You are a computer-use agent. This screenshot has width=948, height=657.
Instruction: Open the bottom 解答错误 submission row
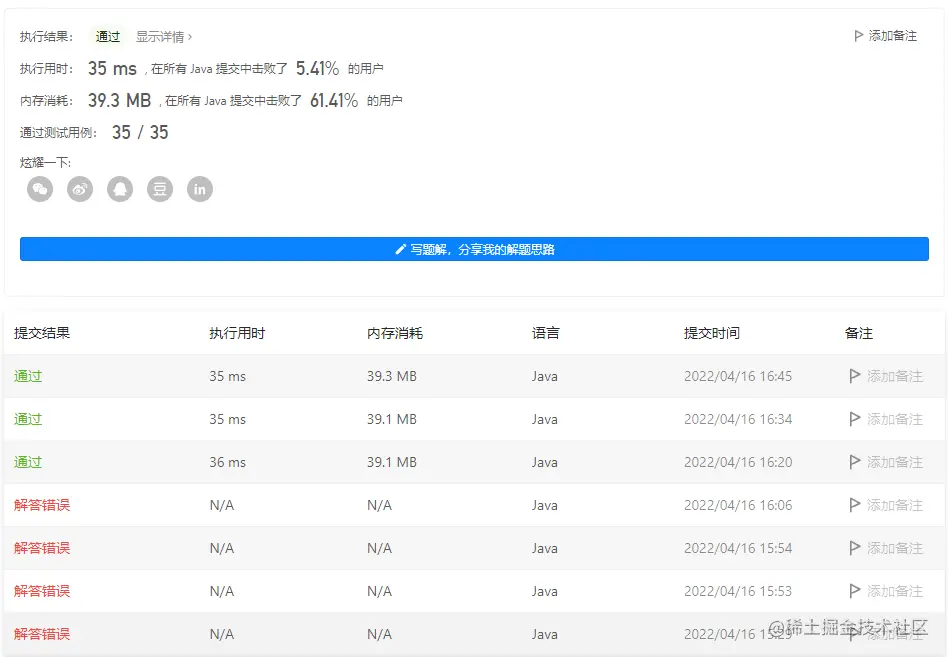click(x=42, y=633)
